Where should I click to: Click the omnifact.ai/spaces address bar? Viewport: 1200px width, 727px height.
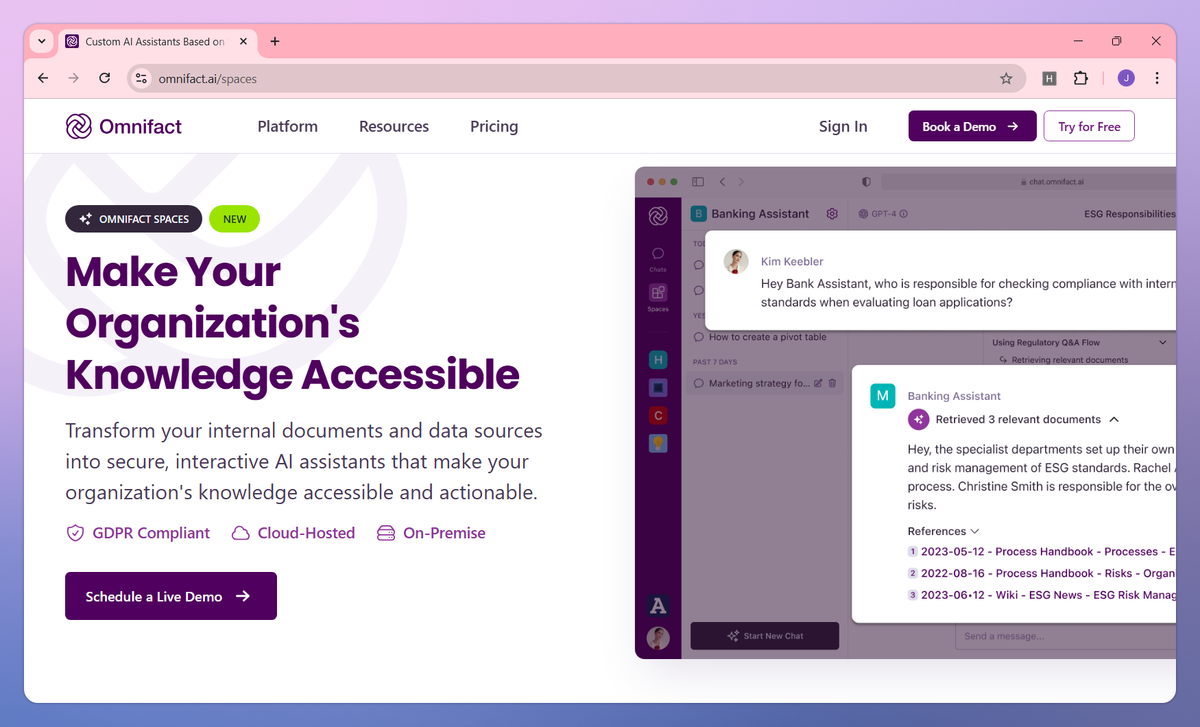point(576,78)
